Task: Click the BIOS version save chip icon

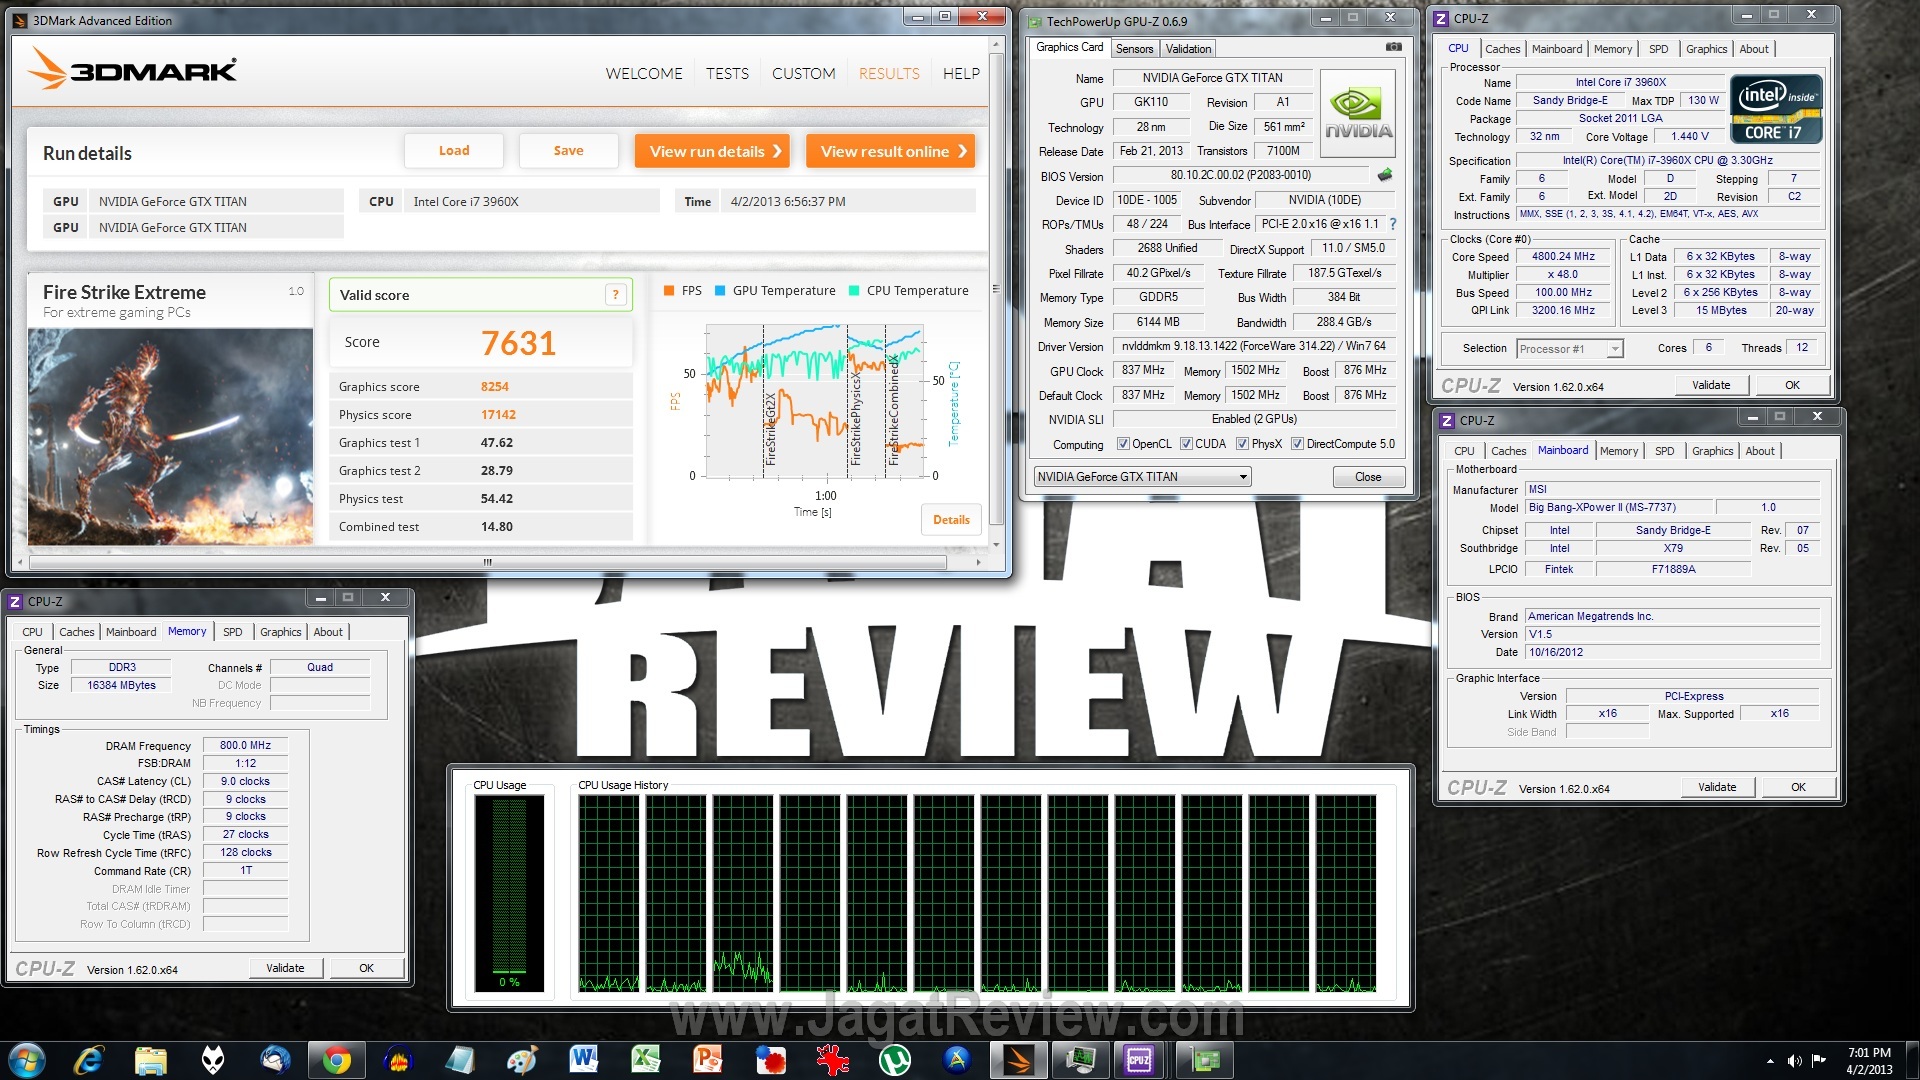Action: 1385,175
